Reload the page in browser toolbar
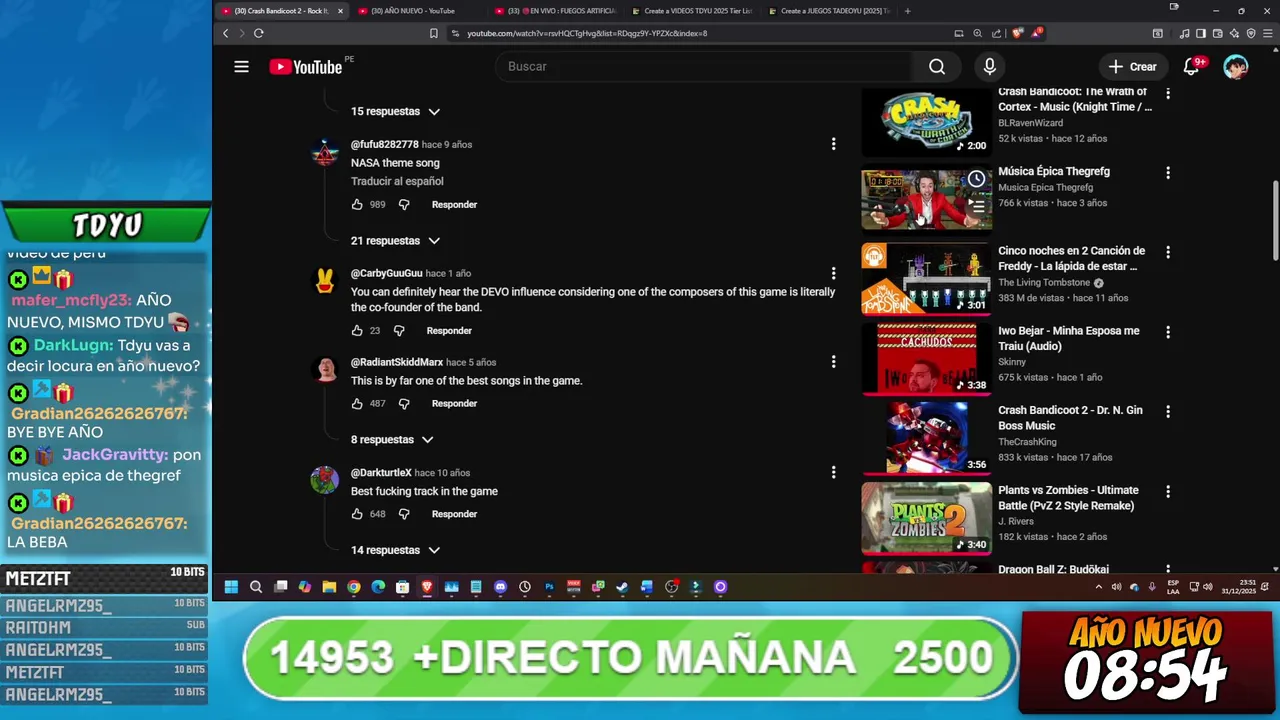The height and width of the screenshot is (720, 1280). point(258,33)
